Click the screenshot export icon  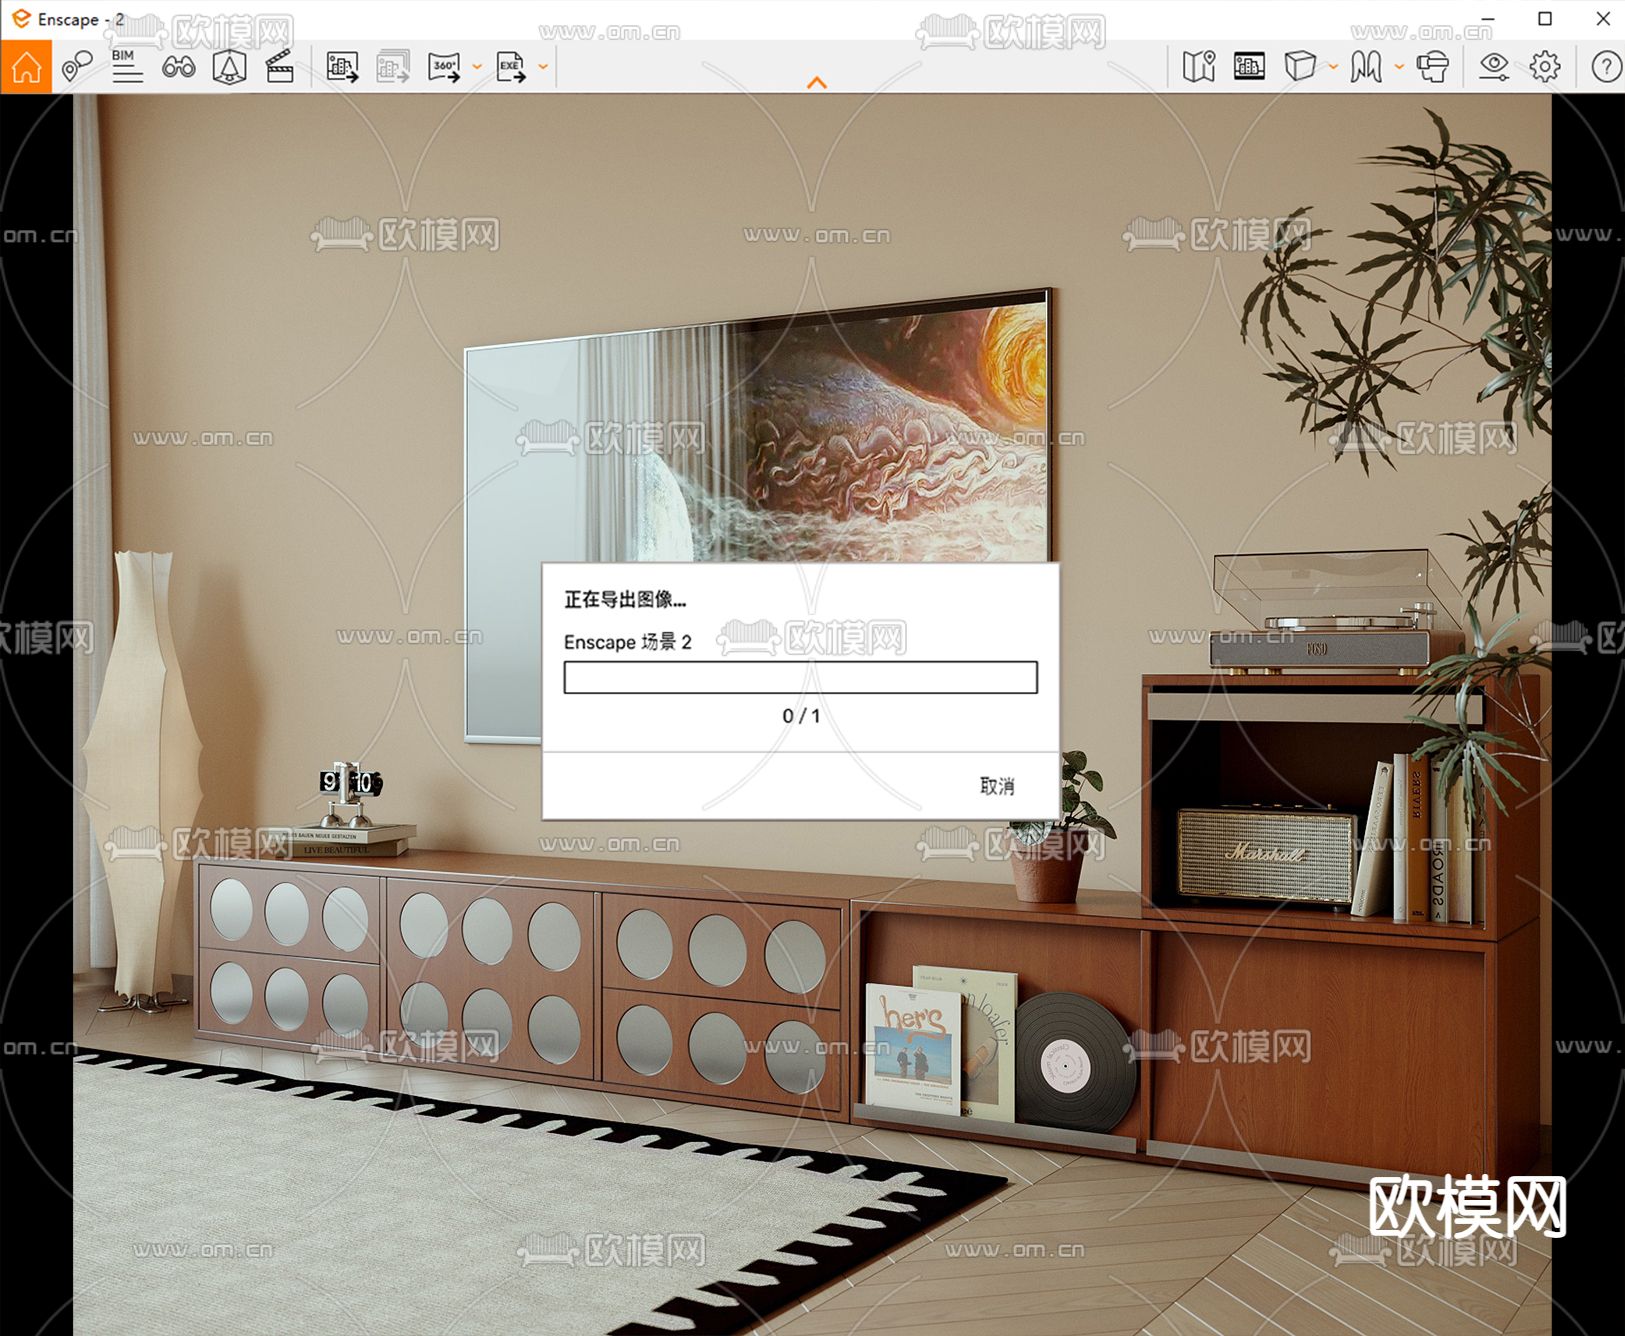click(x=342, y=67)
